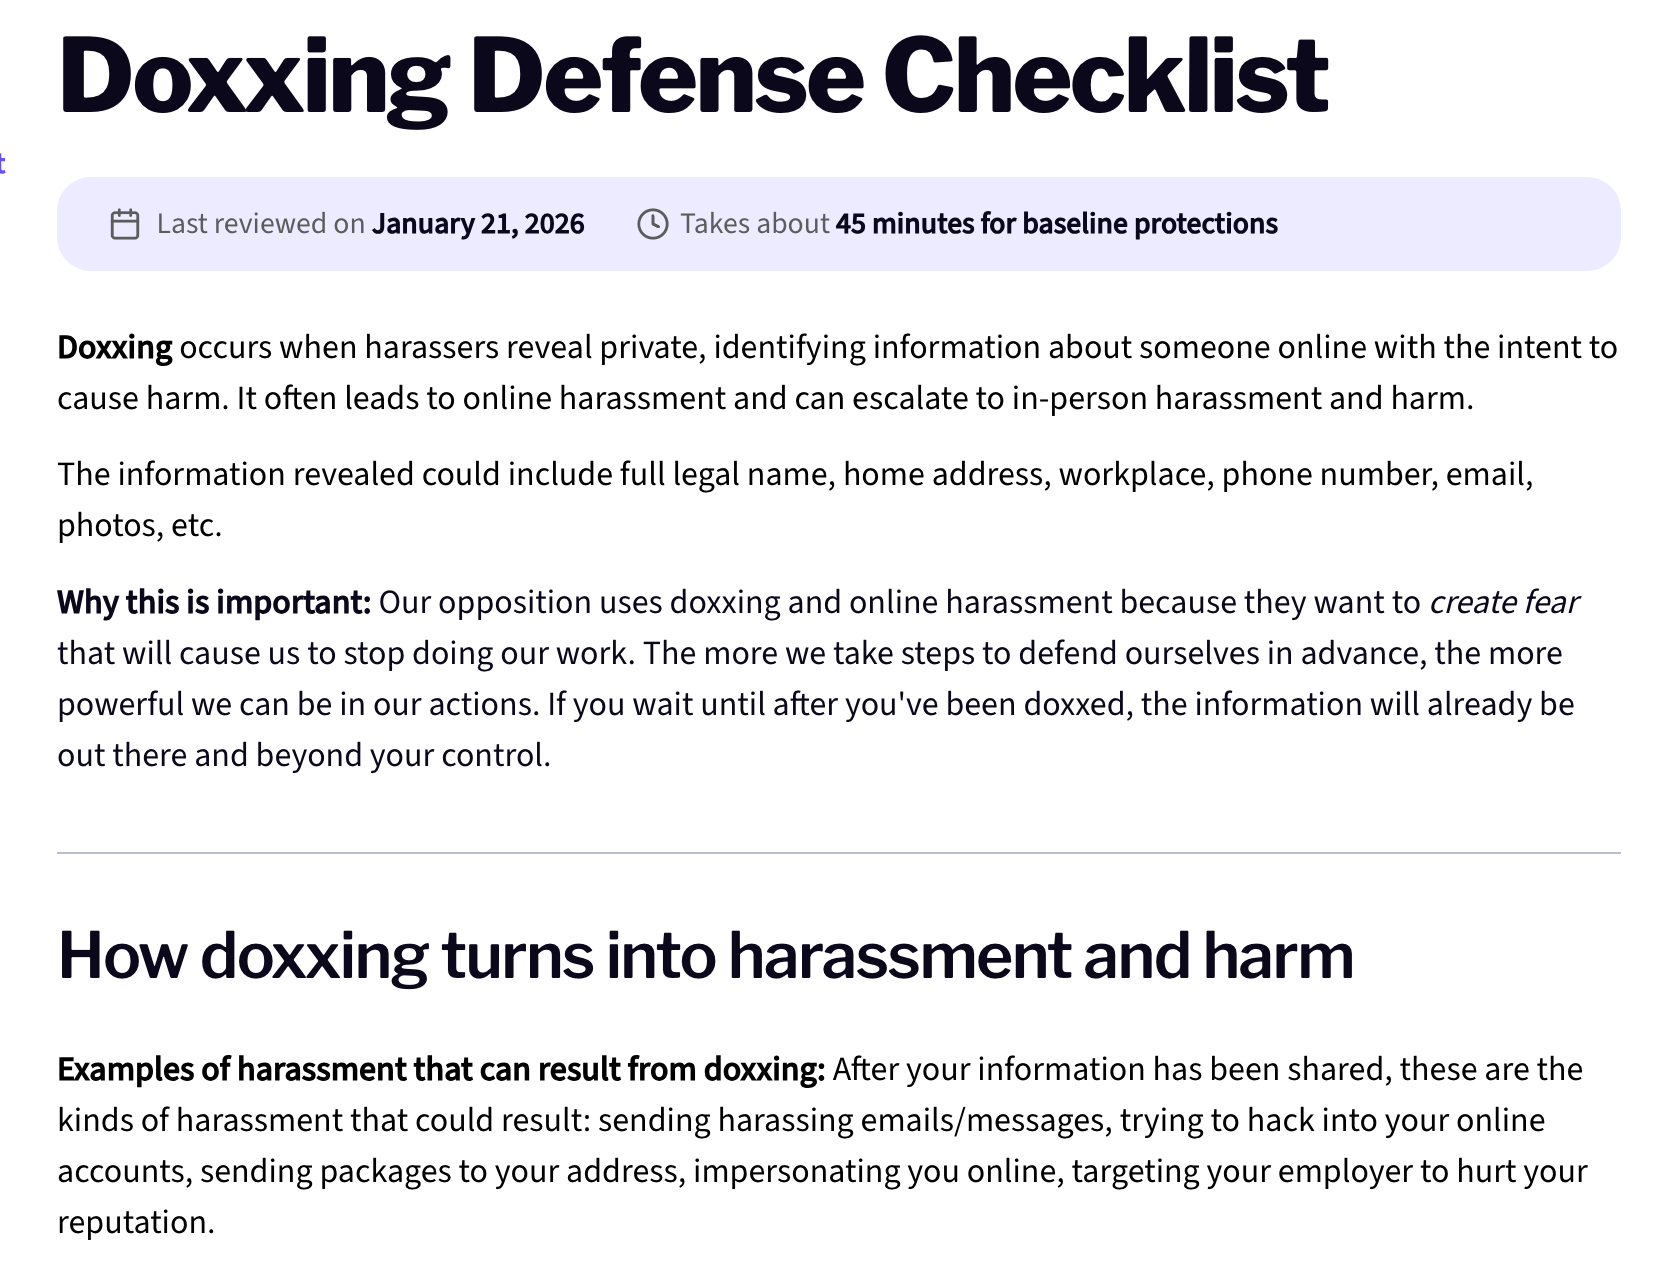Click the italic create fear phrase

pos(1503,603)
